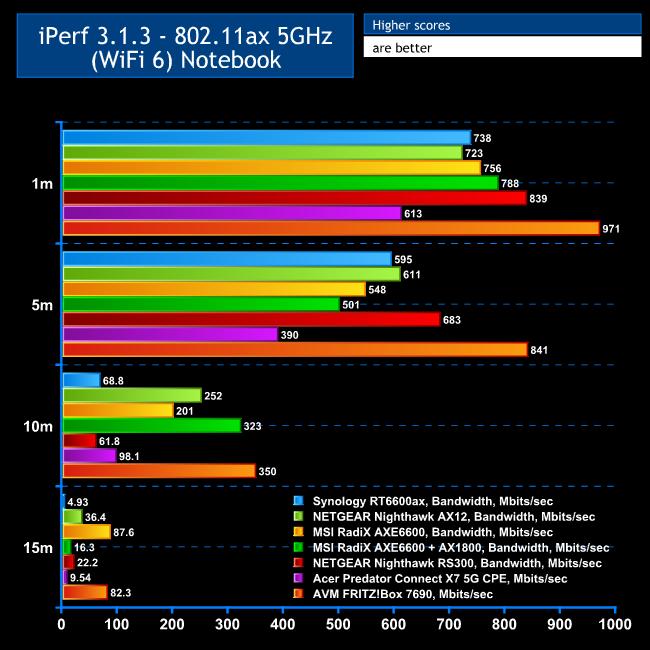Click the 22.2 value label
Screen dimensions: 650x650
tap(87, 563)
